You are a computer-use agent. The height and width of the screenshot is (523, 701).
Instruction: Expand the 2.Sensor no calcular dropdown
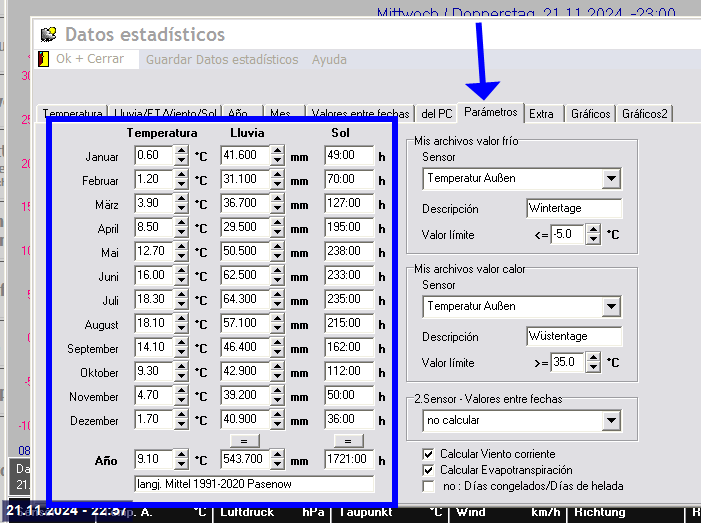pyautogui.click(x=611, y=421)
